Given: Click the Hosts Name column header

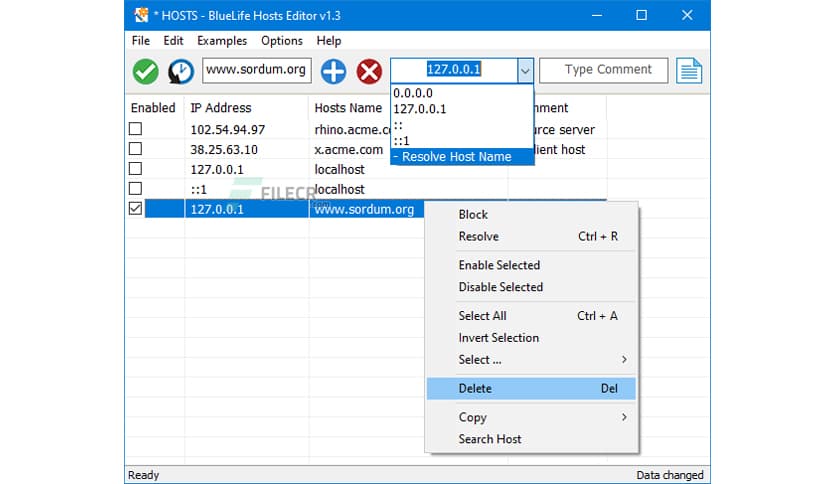Looking at the screenshot, I should point(348,108).
